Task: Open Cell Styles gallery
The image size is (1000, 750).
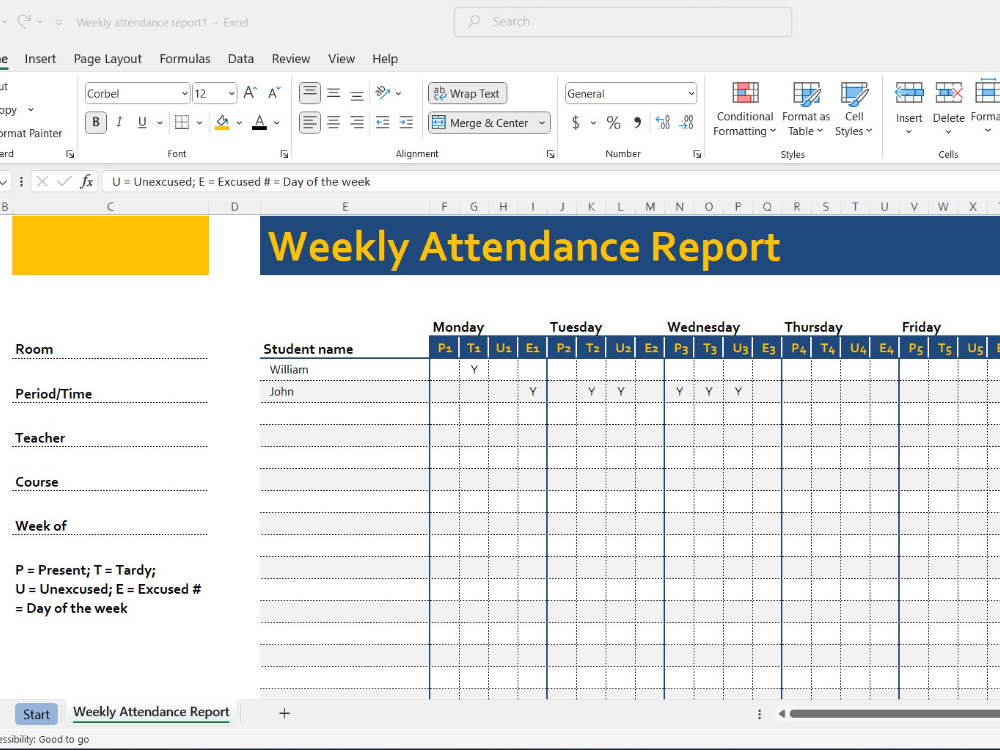Action: coord(854,109)
